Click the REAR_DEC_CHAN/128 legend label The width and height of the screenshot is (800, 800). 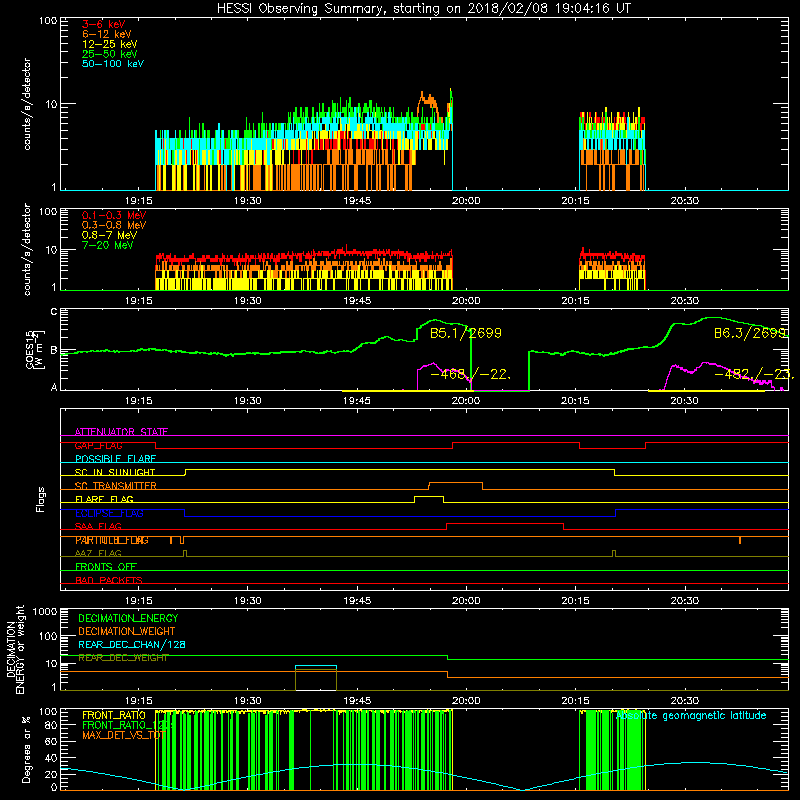click(132, 644)
